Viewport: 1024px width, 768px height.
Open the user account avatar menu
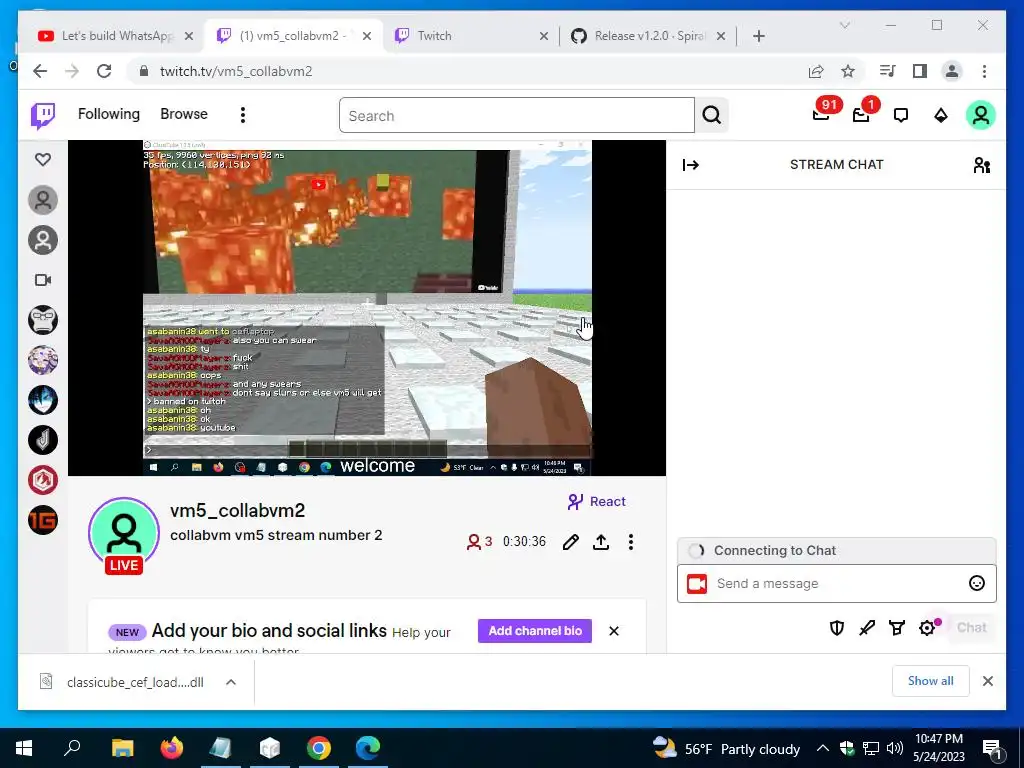[981, 116]
